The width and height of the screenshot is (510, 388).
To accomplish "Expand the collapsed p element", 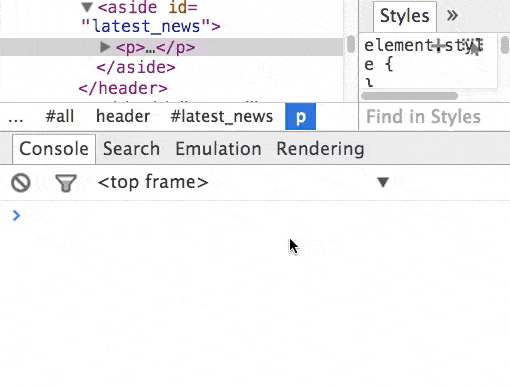I will (105, 47).
